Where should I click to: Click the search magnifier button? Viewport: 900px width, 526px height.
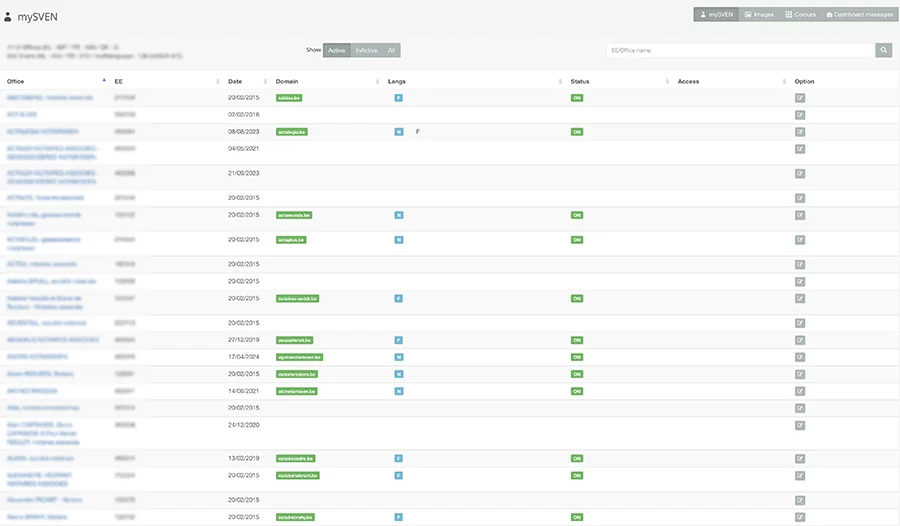click(883, 50)
